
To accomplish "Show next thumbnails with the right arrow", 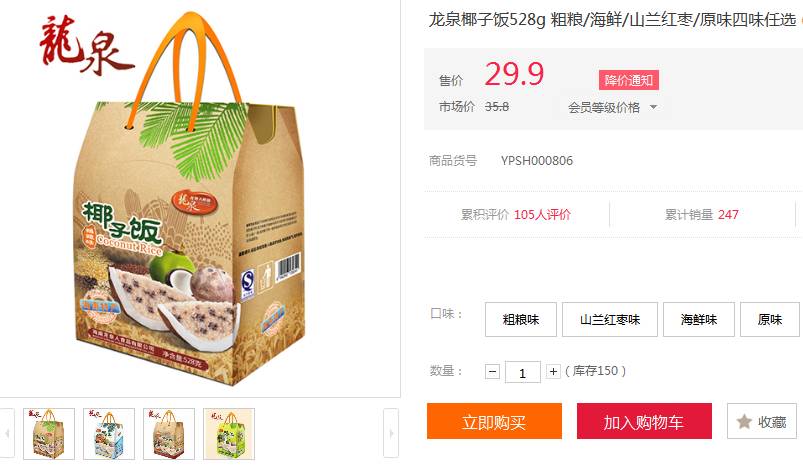I will [x=391, y=433].
